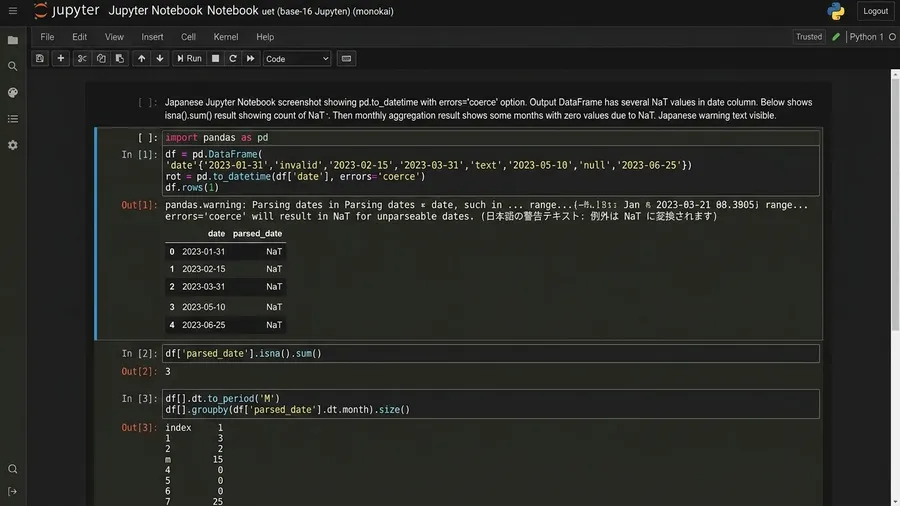Viewport: 900px width, 506px height.
Task: Open the Insert menu
Action: (152, 37)
